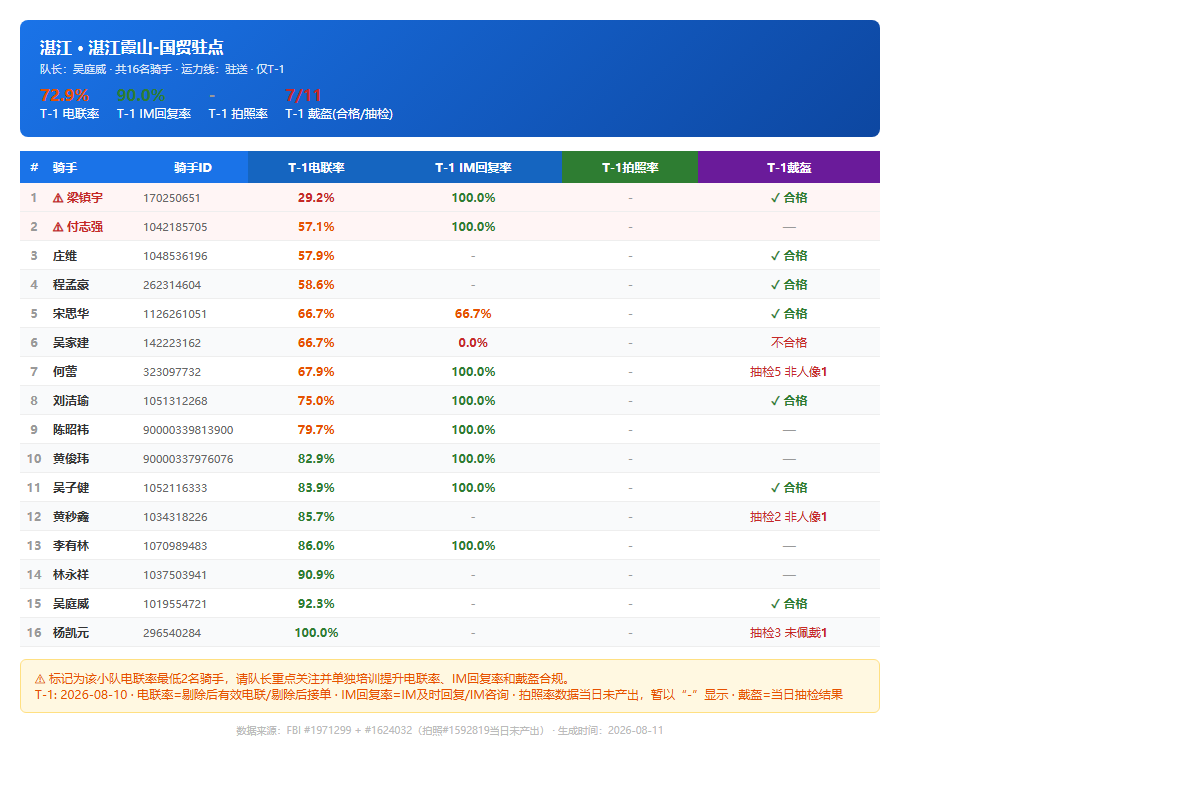Click the 抽检2 非人像1 helmet cell
The width and height of the screenshot is (1200, 800).
pos(789,517)
